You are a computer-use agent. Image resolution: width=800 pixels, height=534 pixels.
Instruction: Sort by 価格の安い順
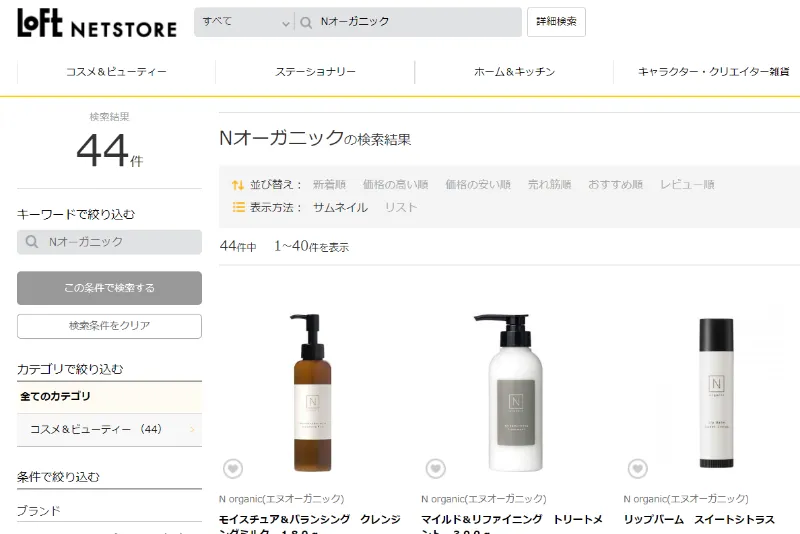478,185
